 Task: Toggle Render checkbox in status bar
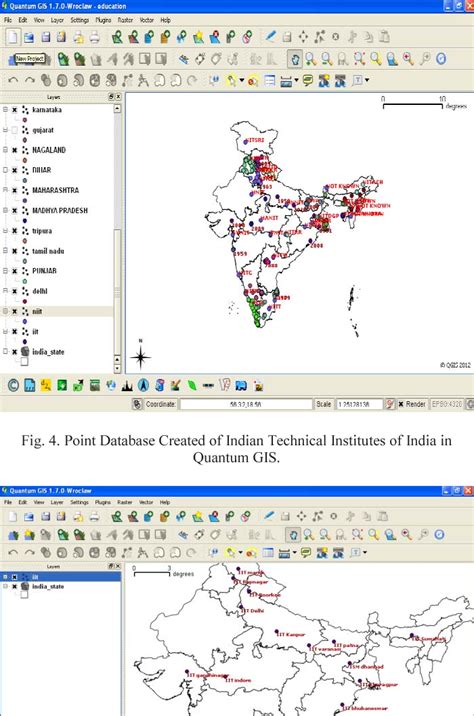click(x=401, y=404)
